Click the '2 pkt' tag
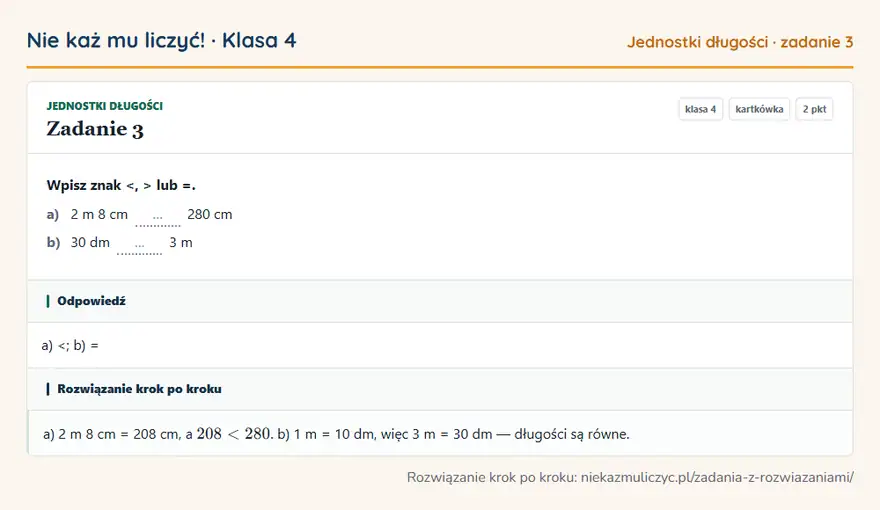The height and width of the screenshot is (510, 880). (814, 109)
